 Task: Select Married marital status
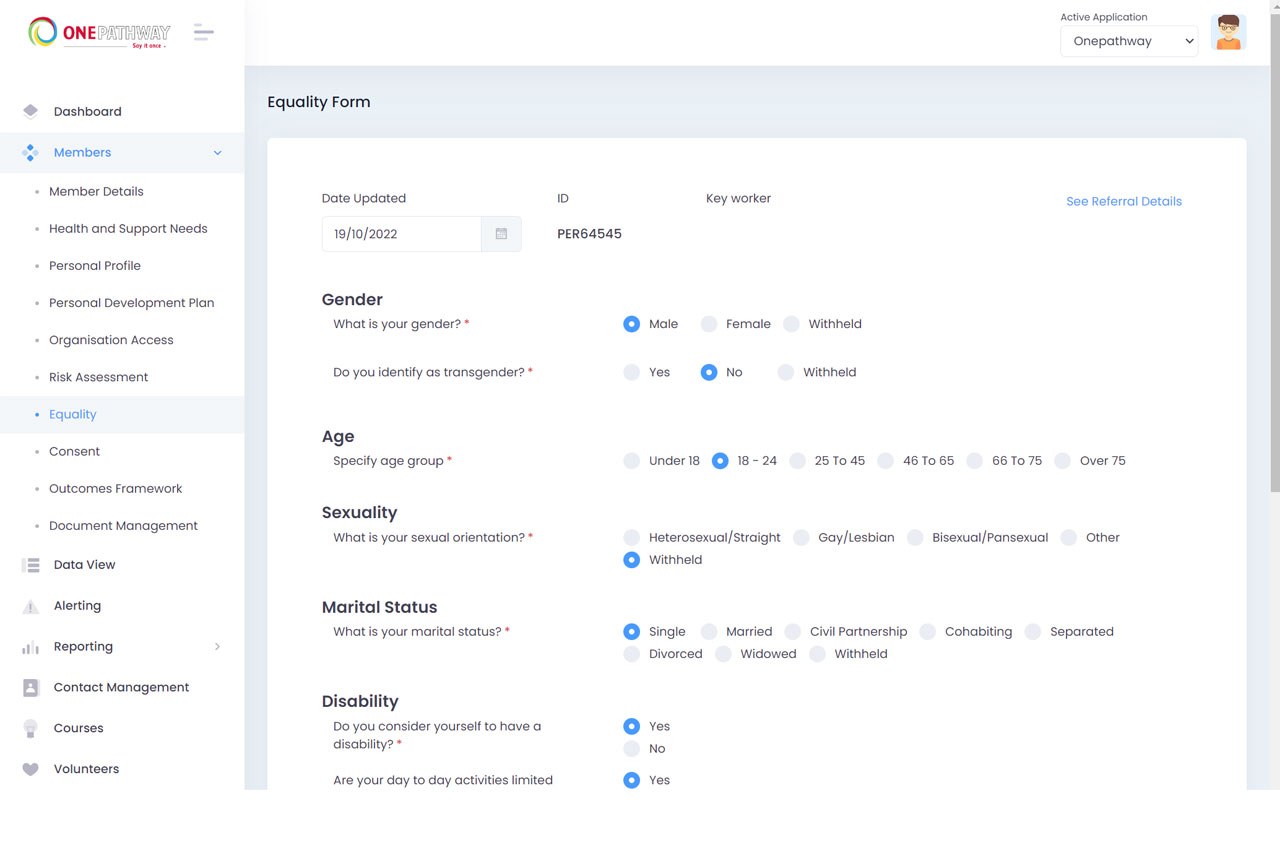click(x=709, y=632)
